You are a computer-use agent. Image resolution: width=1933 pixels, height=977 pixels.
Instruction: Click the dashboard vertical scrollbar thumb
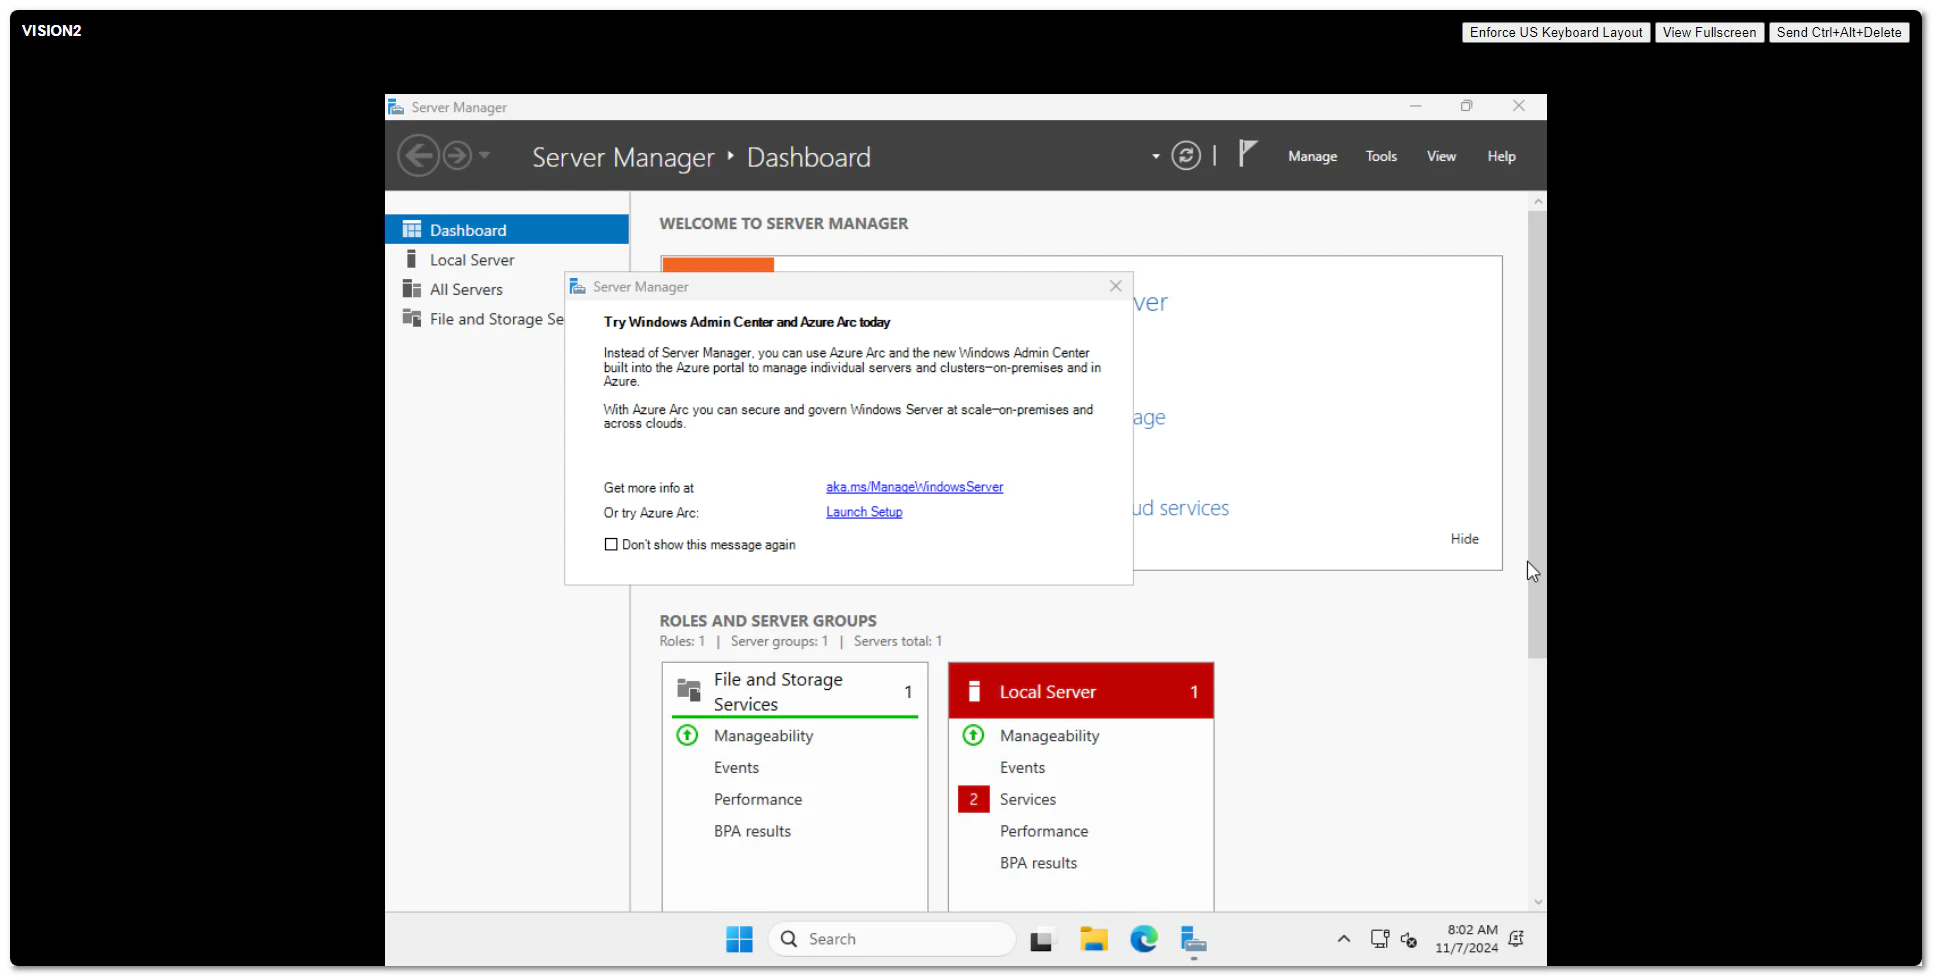1537,434
